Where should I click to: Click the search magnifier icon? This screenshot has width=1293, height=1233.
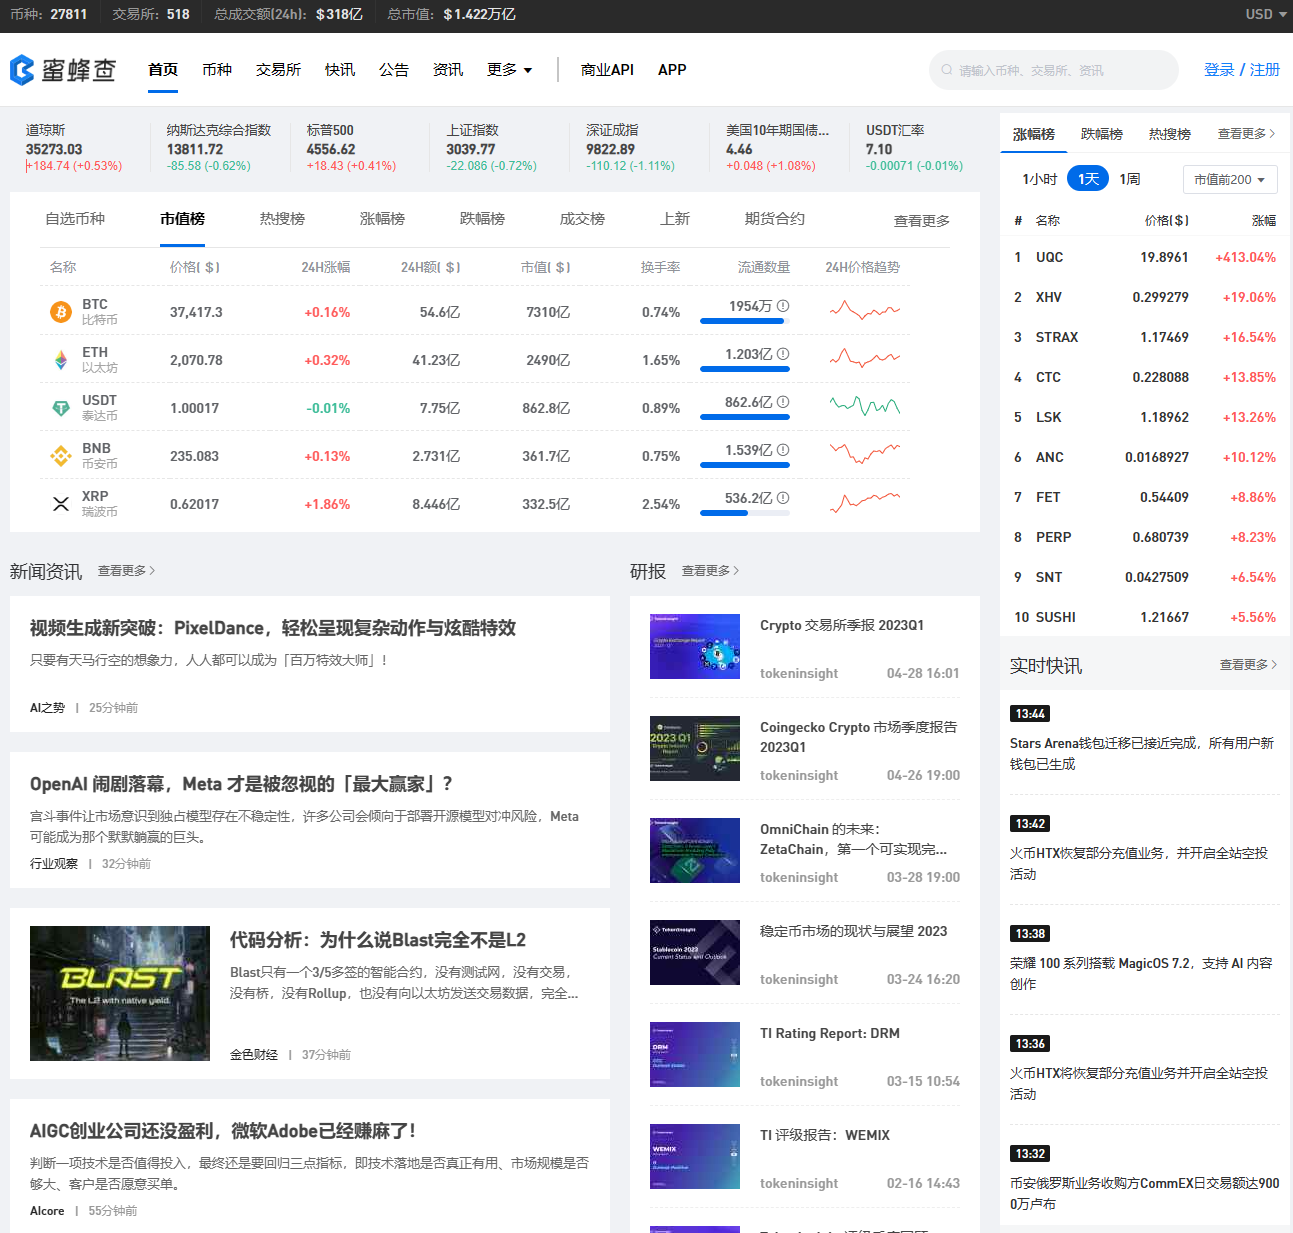[x=946, y=70]
